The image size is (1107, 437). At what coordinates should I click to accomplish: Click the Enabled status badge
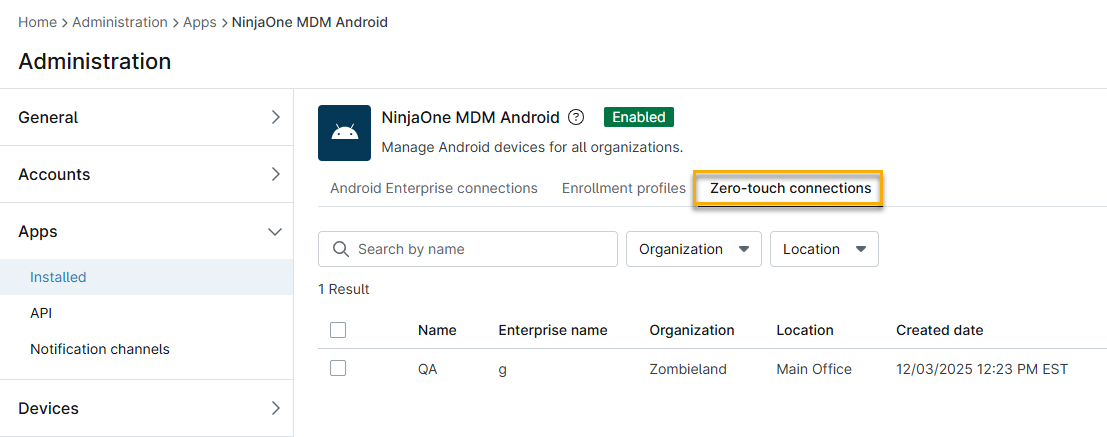click(x=639, y=117)
